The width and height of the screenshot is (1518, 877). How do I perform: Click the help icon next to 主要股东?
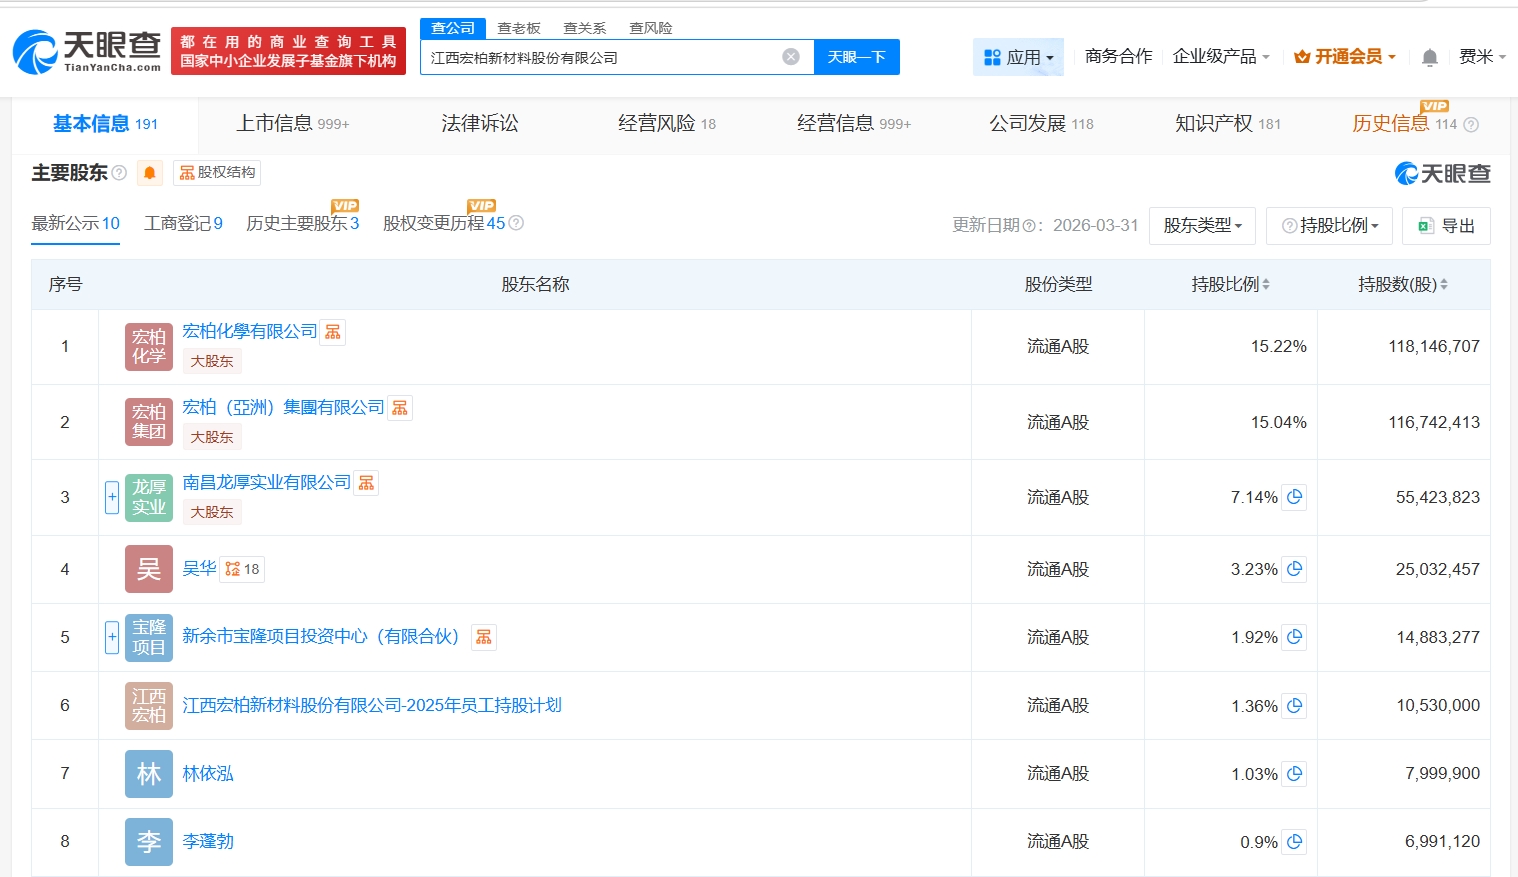(119, 173)
